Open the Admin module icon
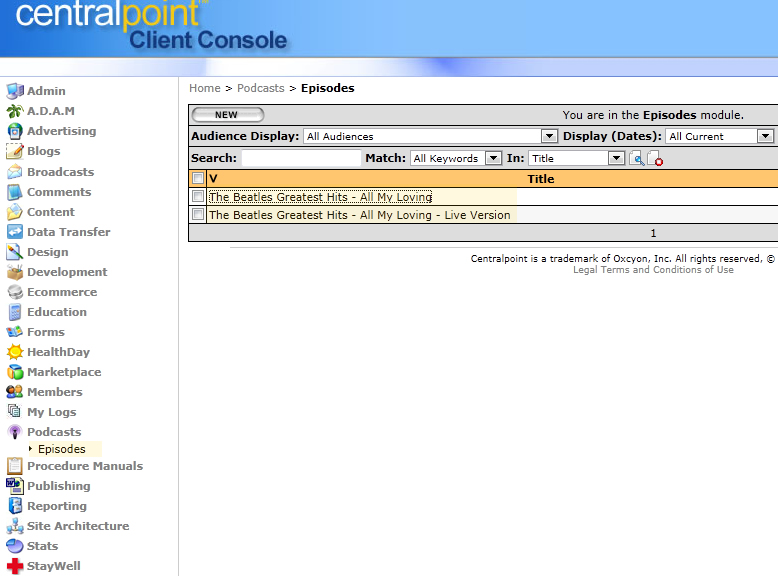Viewport: 778px width, 576px height. click(x=14, y=91)
